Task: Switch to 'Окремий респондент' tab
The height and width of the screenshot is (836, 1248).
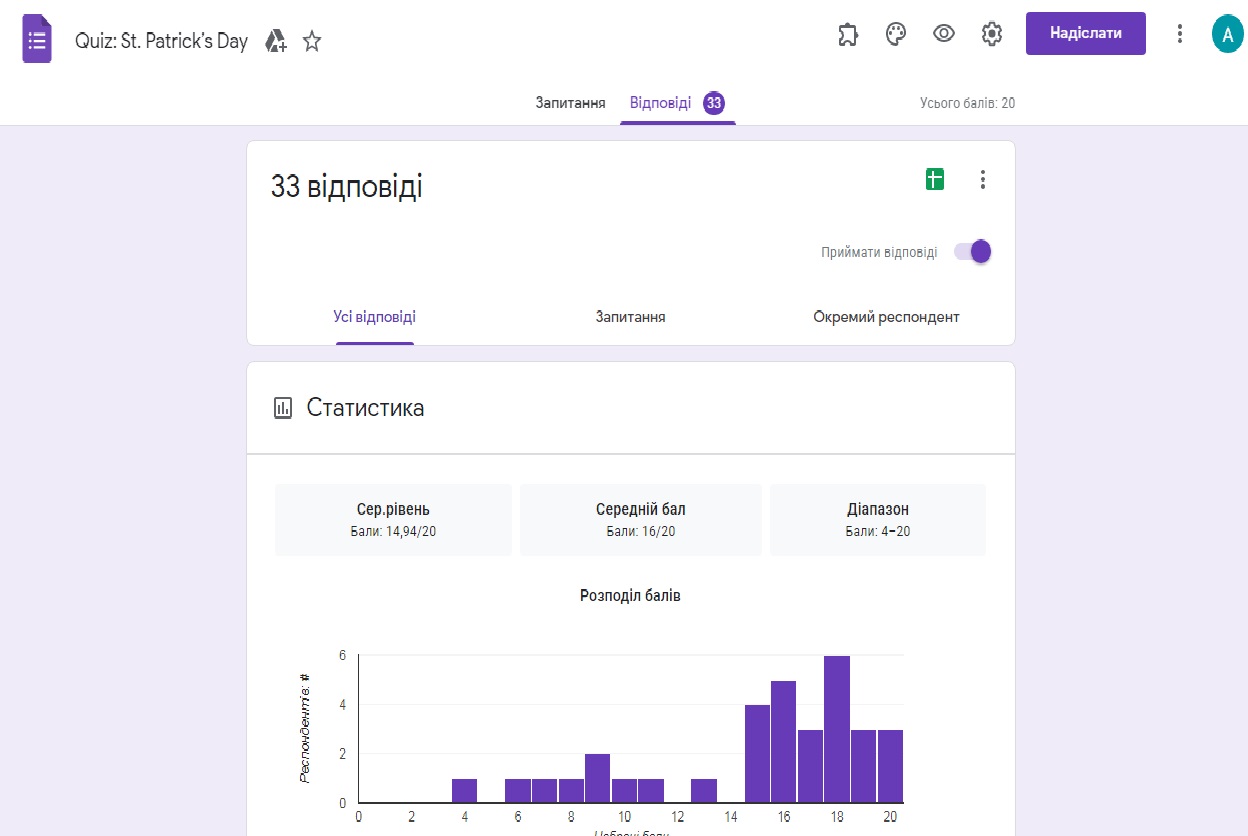Action: pos(886,317)
